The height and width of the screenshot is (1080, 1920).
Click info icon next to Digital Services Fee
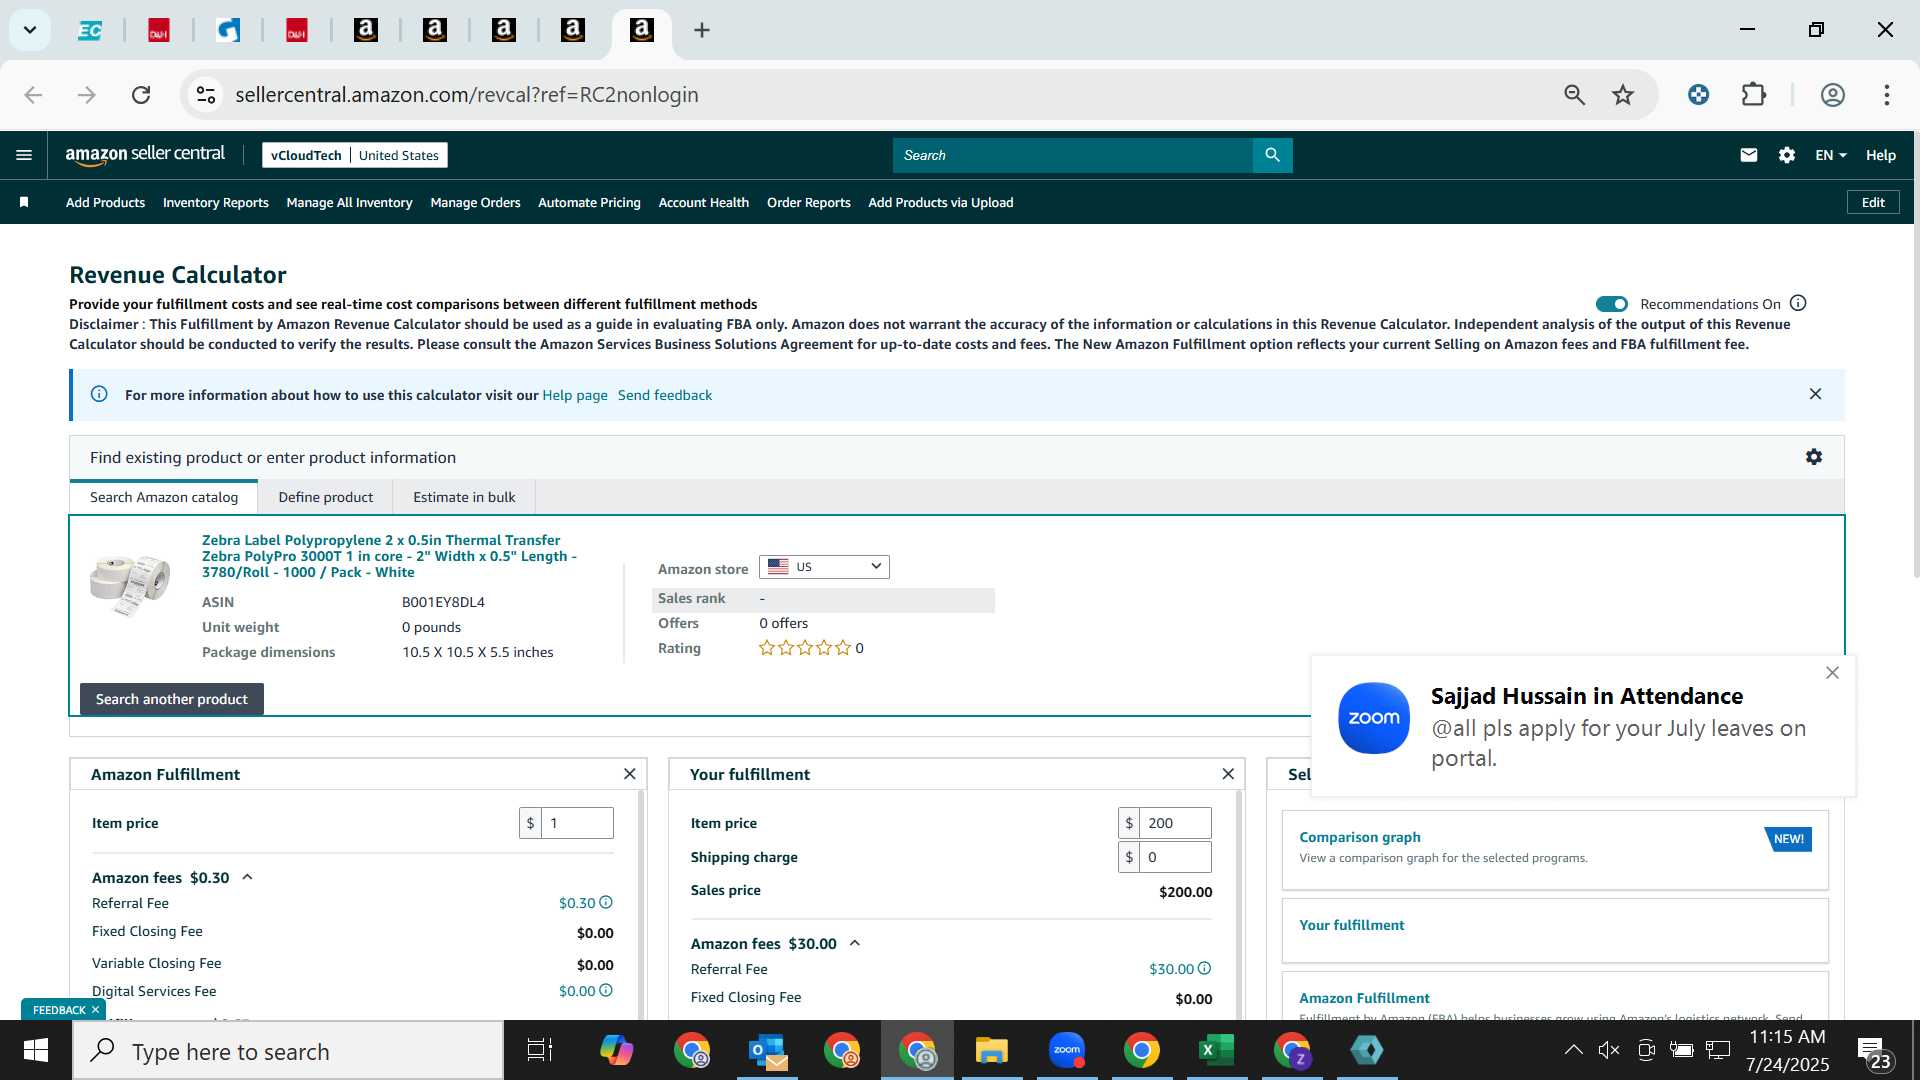(605, 990)
